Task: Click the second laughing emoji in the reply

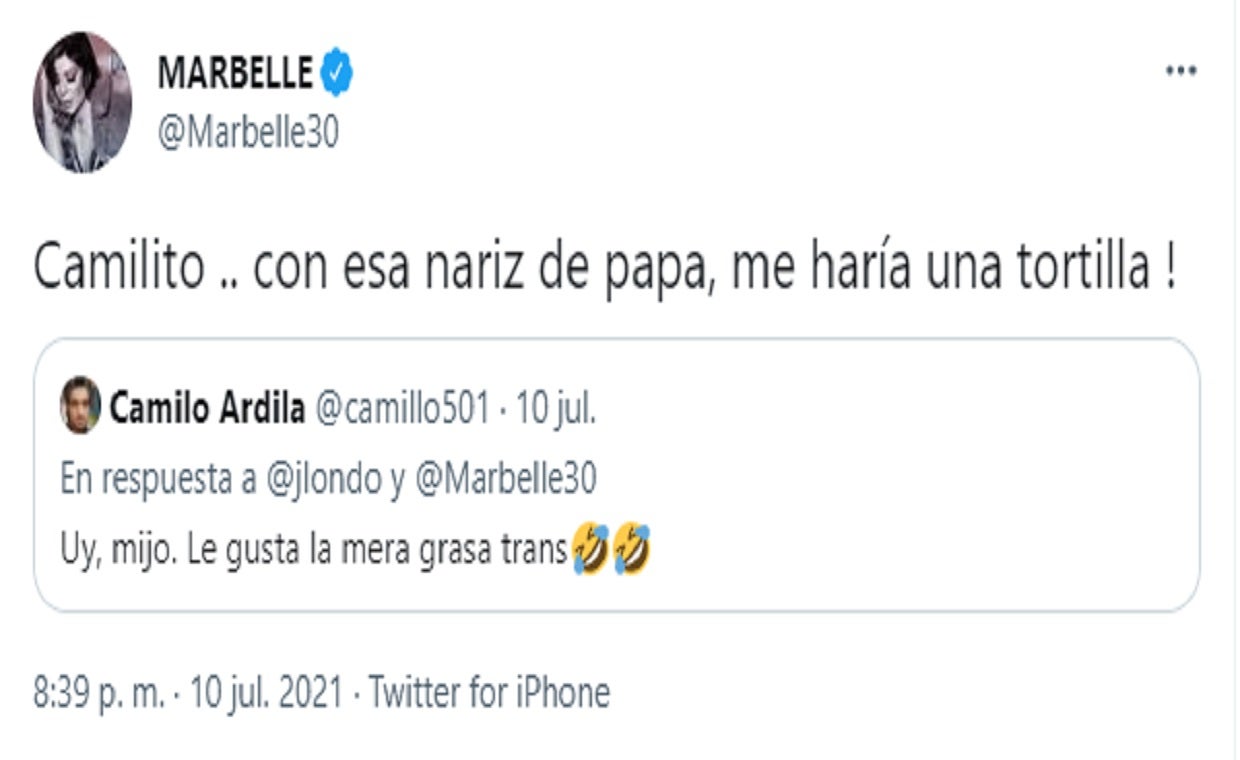Action: point(630,546)
